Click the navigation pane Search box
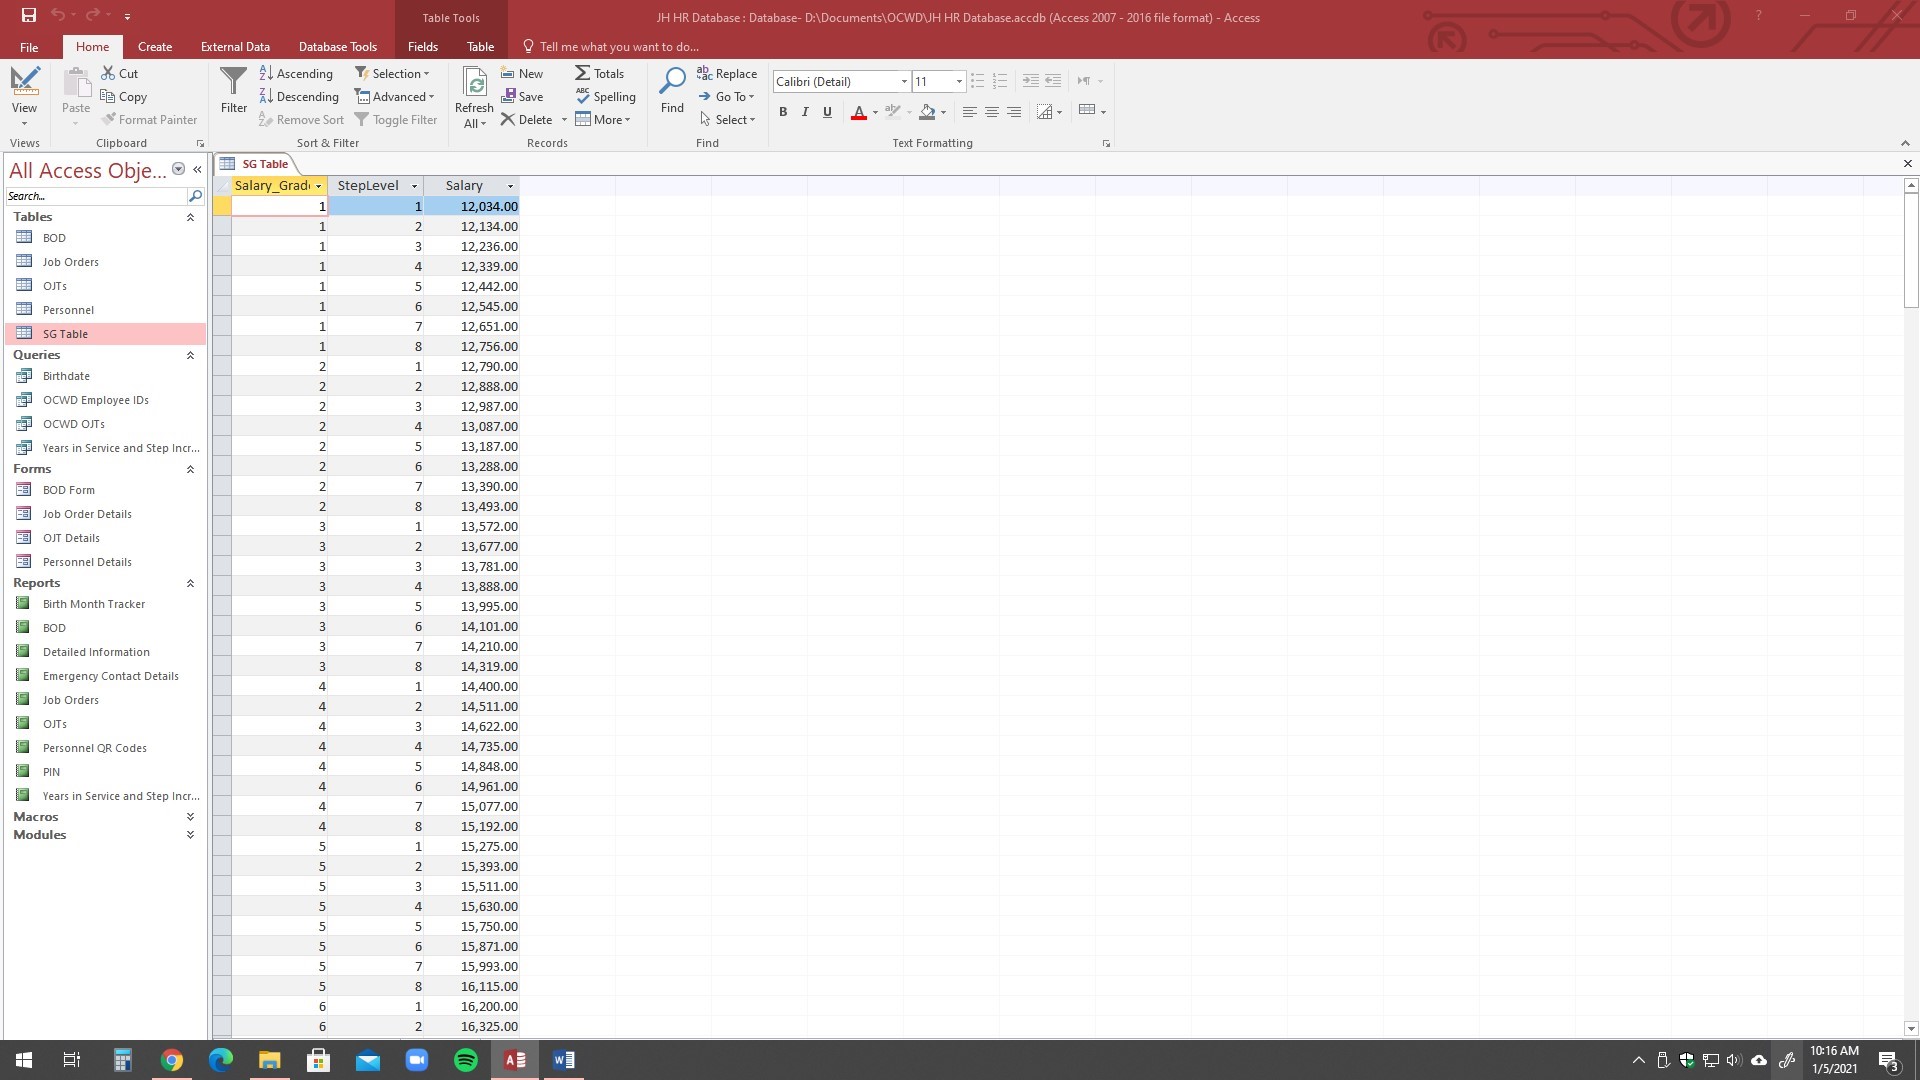 click(96, 196)
